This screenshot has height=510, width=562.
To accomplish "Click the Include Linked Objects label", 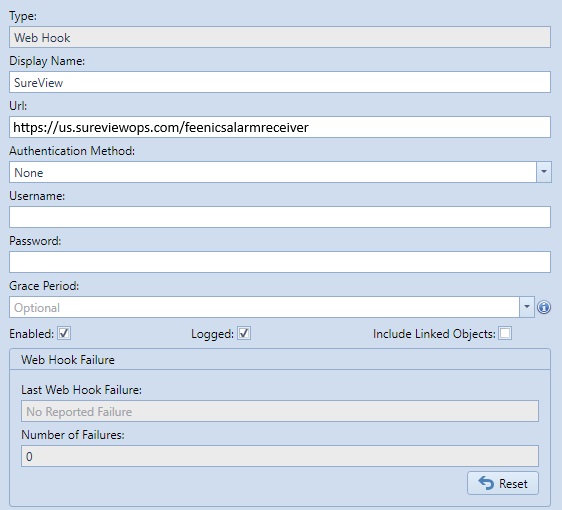I will 434,334.
